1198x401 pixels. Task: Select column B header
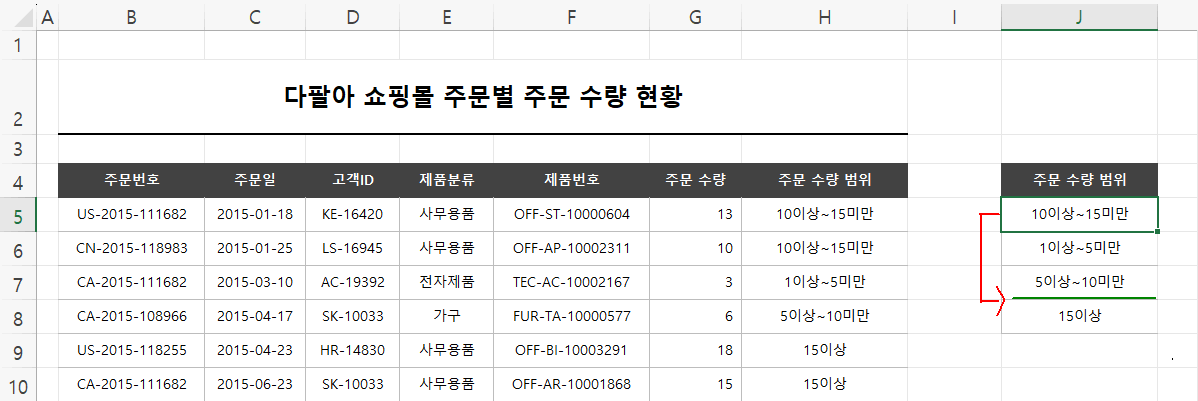[131, 18]
